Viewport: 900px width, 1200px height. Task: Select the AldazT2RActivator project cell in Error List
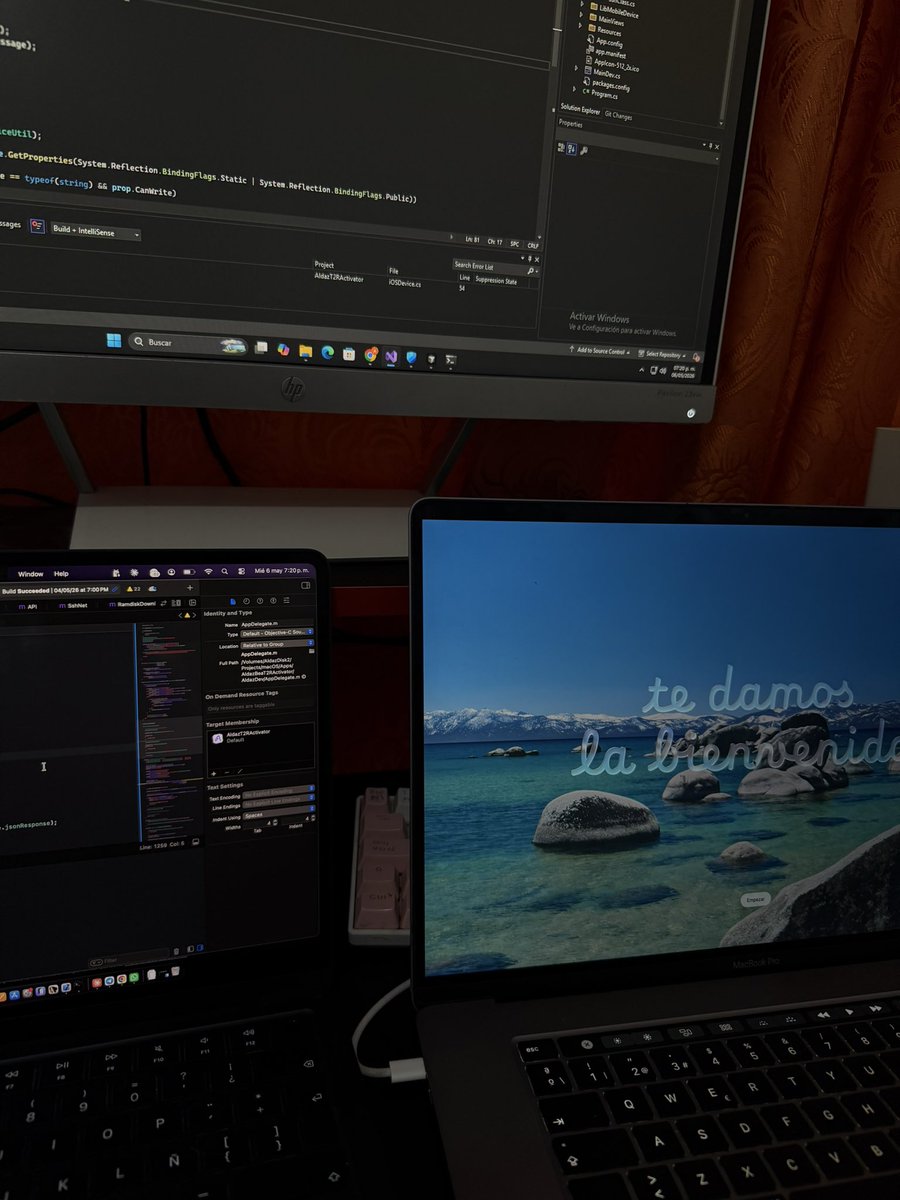(338, 278)
